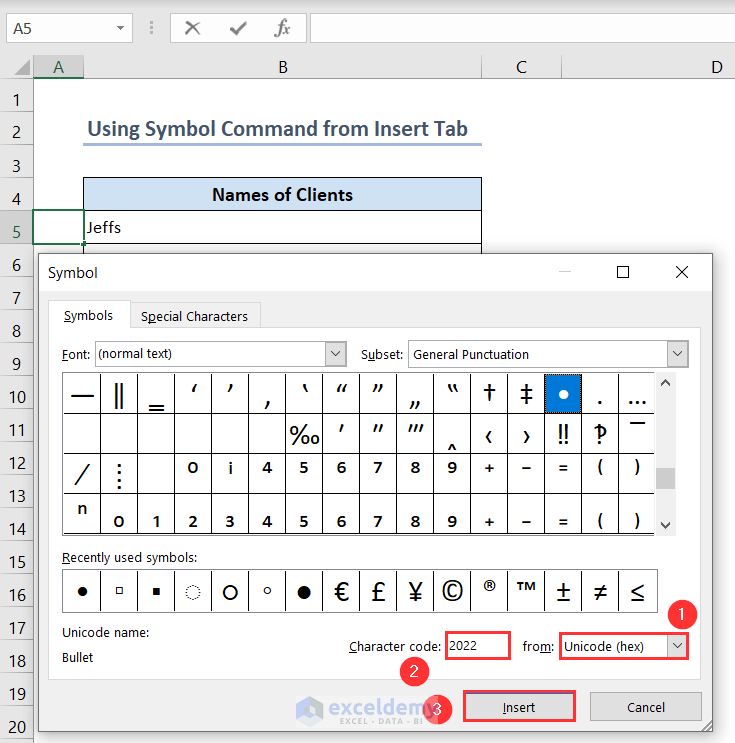The height and width of the screenshot is (743, 735).
Task: Click the title Using Symbol Command cell
Action: 282,129
